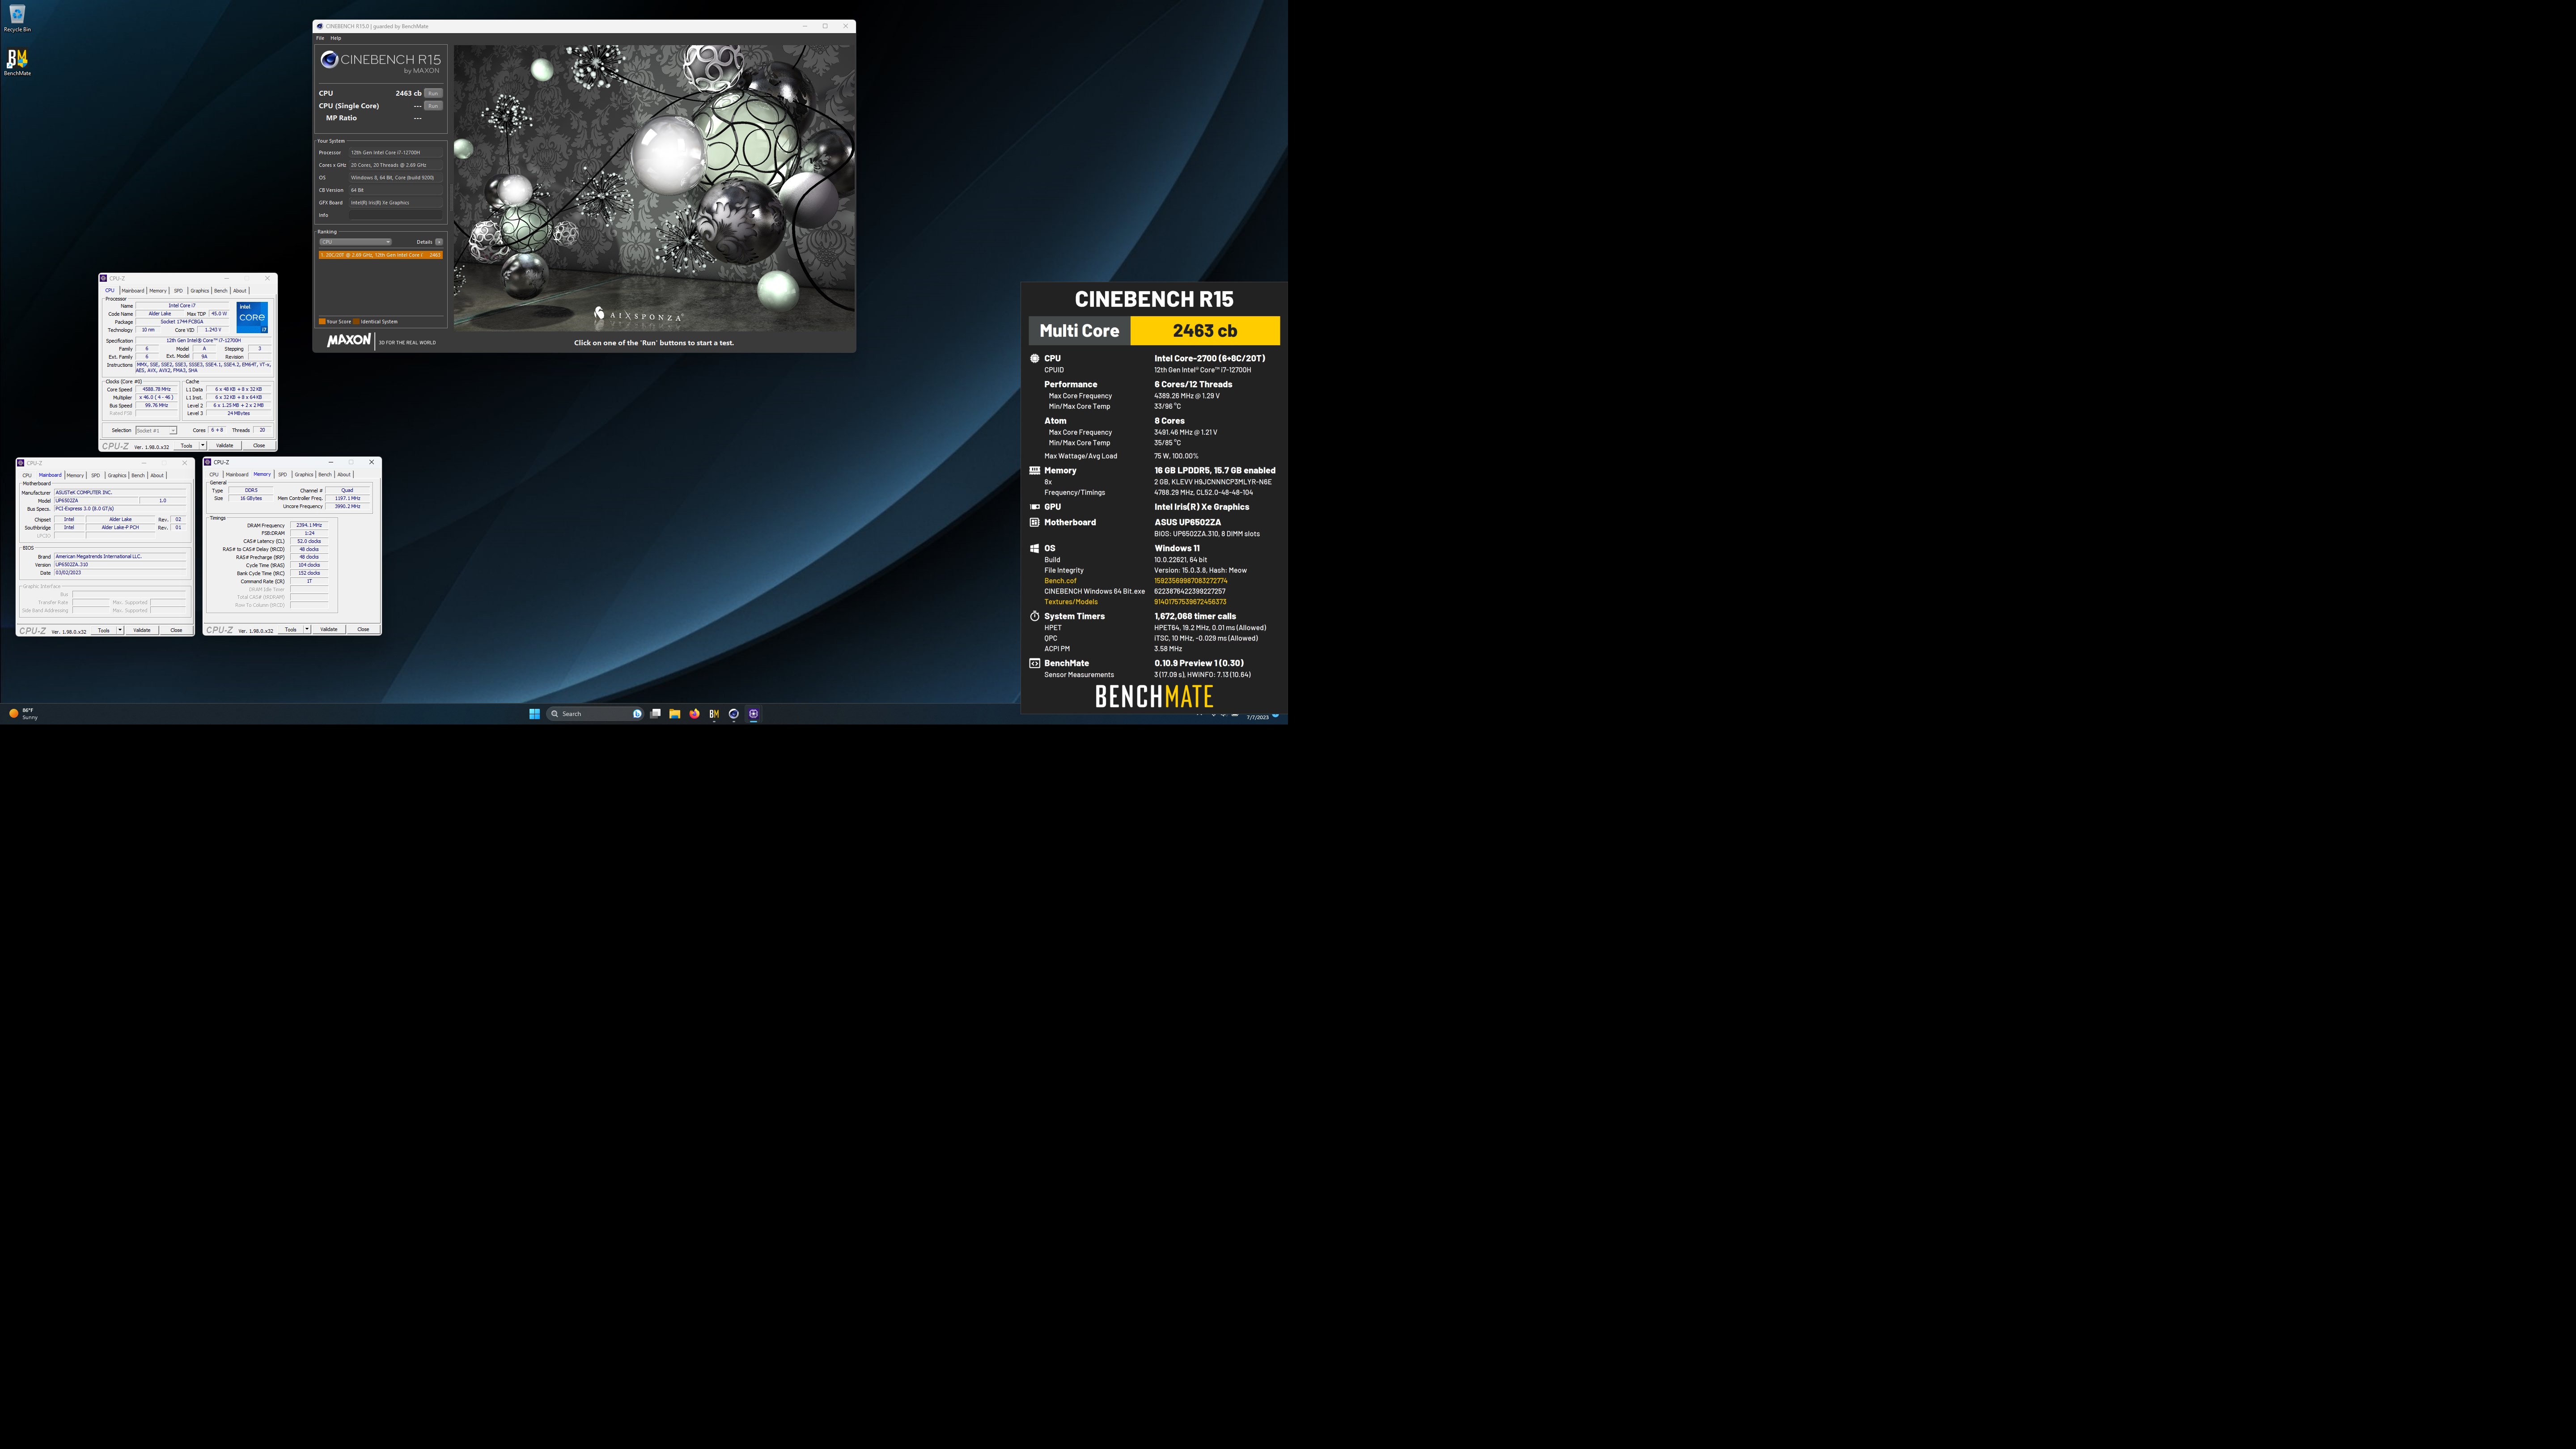Click the BenchMate Motherboard section icon
The width and height of the screenshot is (2576, 1449).
[1035, 522]
